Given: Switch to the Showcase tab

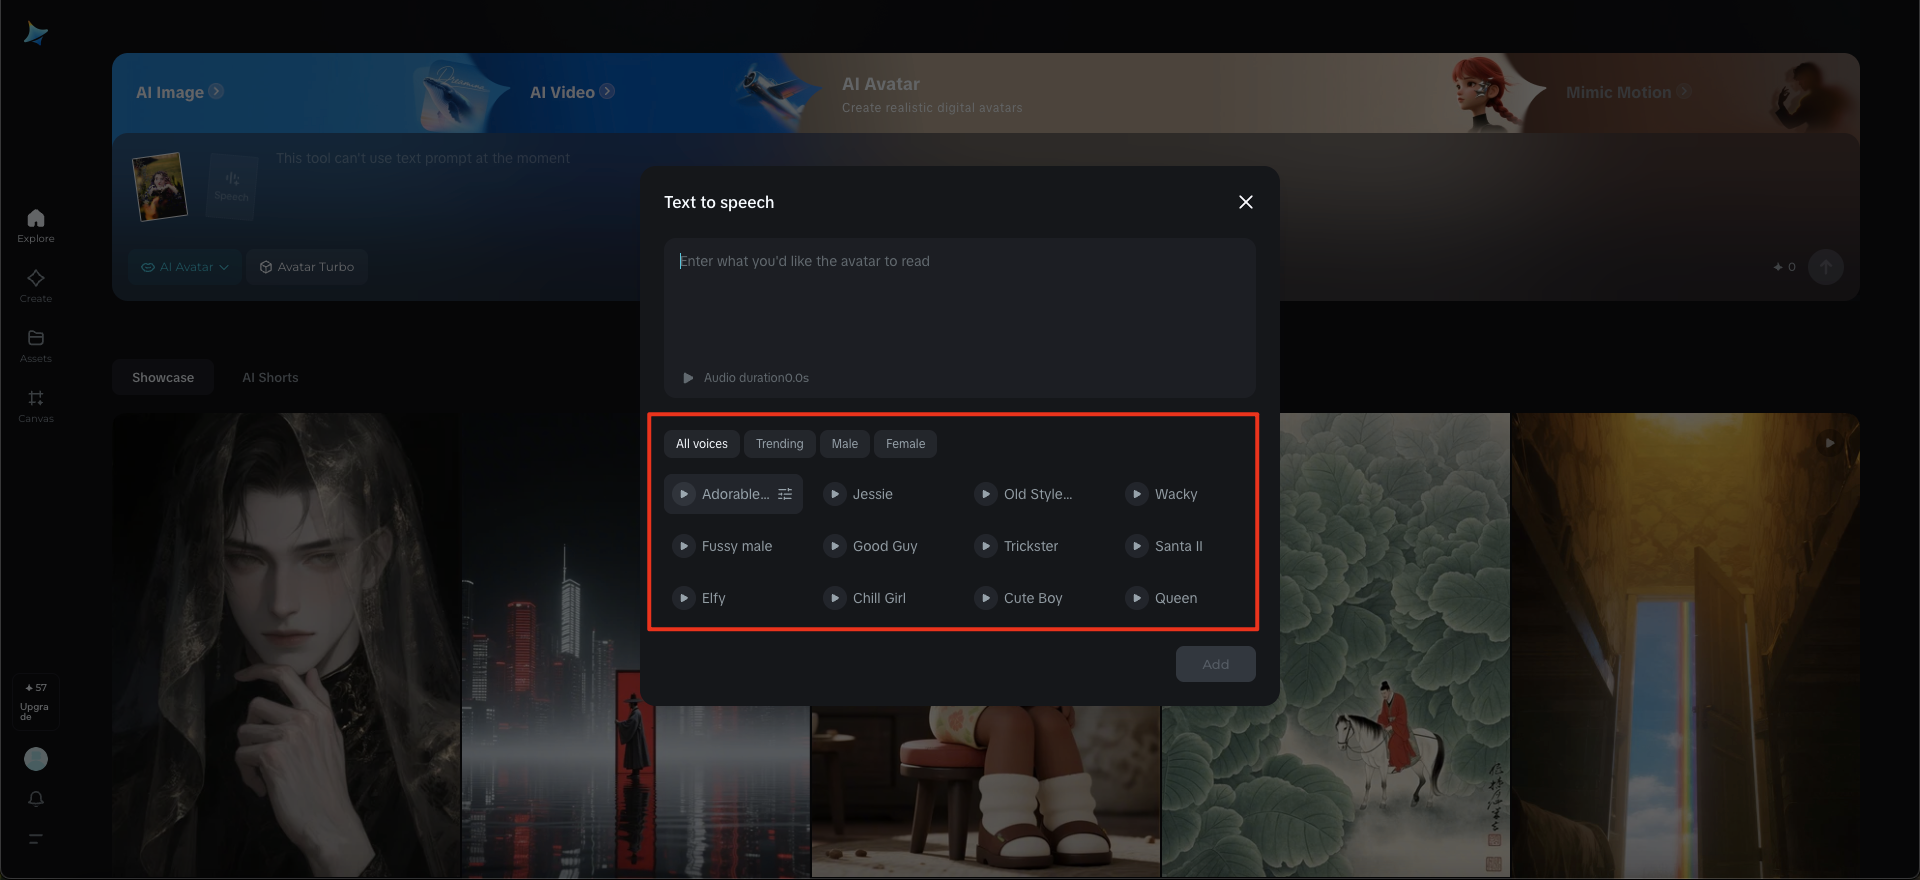Looking at the screenshot, I should click(x=163, y=377).
